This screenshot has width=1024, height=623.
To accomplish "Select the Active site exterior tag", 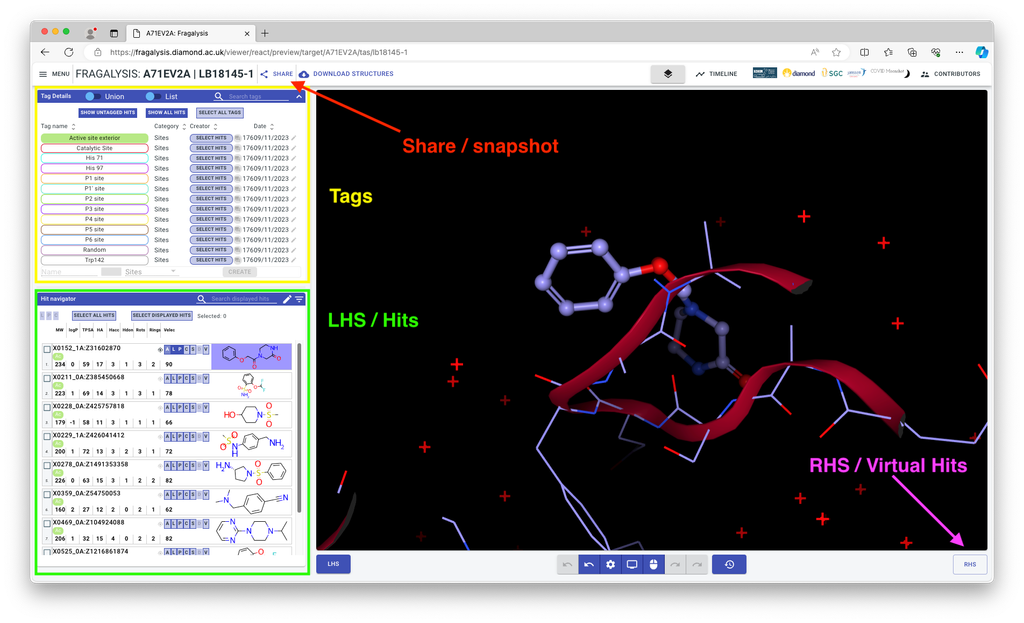I will point(95,138).
